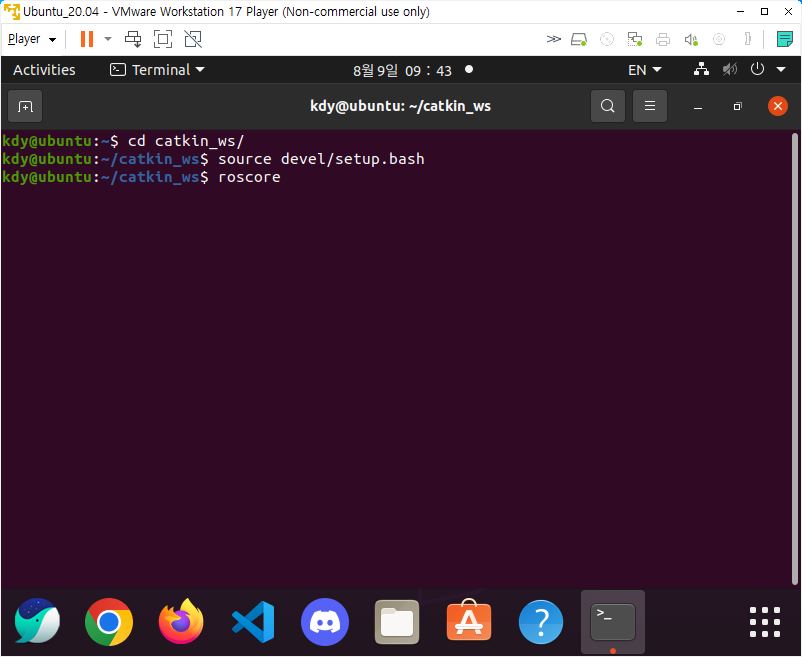Image resolution: width=802 pixels, height=657 pixels.
Task: Click the 'source devel/setup.bash' command line
Action: tap(321, 159)
